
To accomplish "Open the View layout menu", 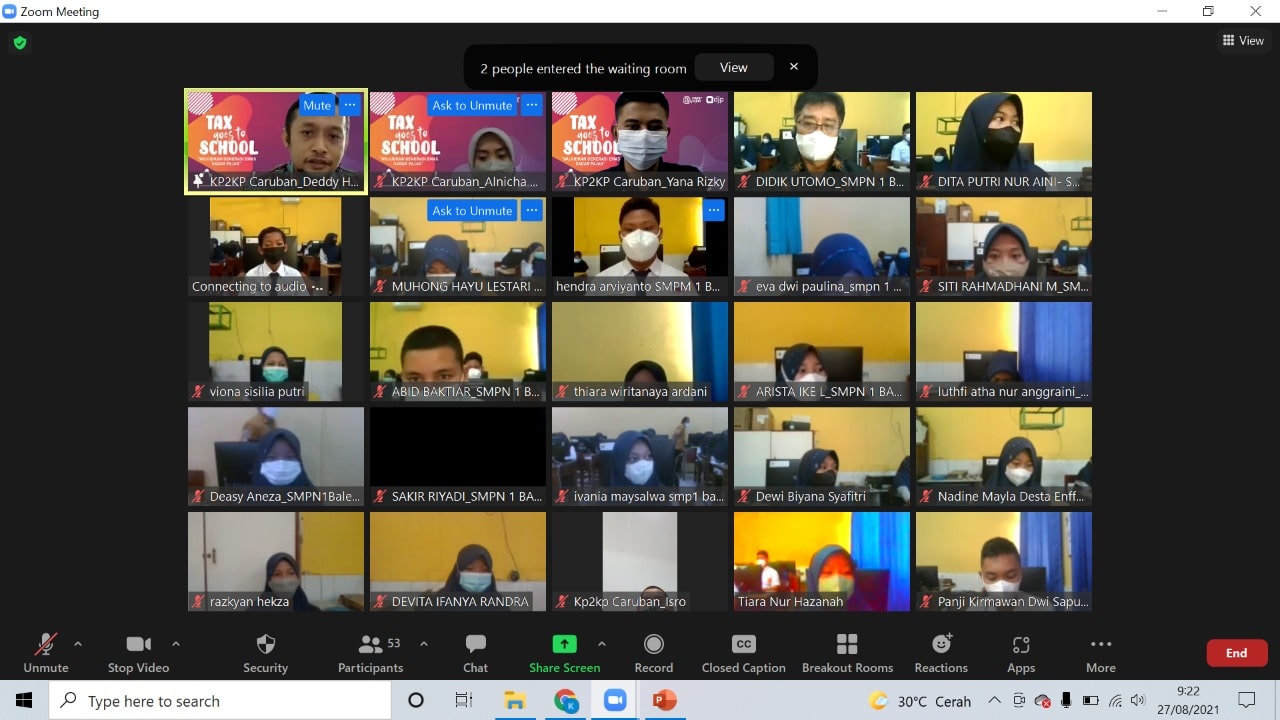I will (1243, 41).
